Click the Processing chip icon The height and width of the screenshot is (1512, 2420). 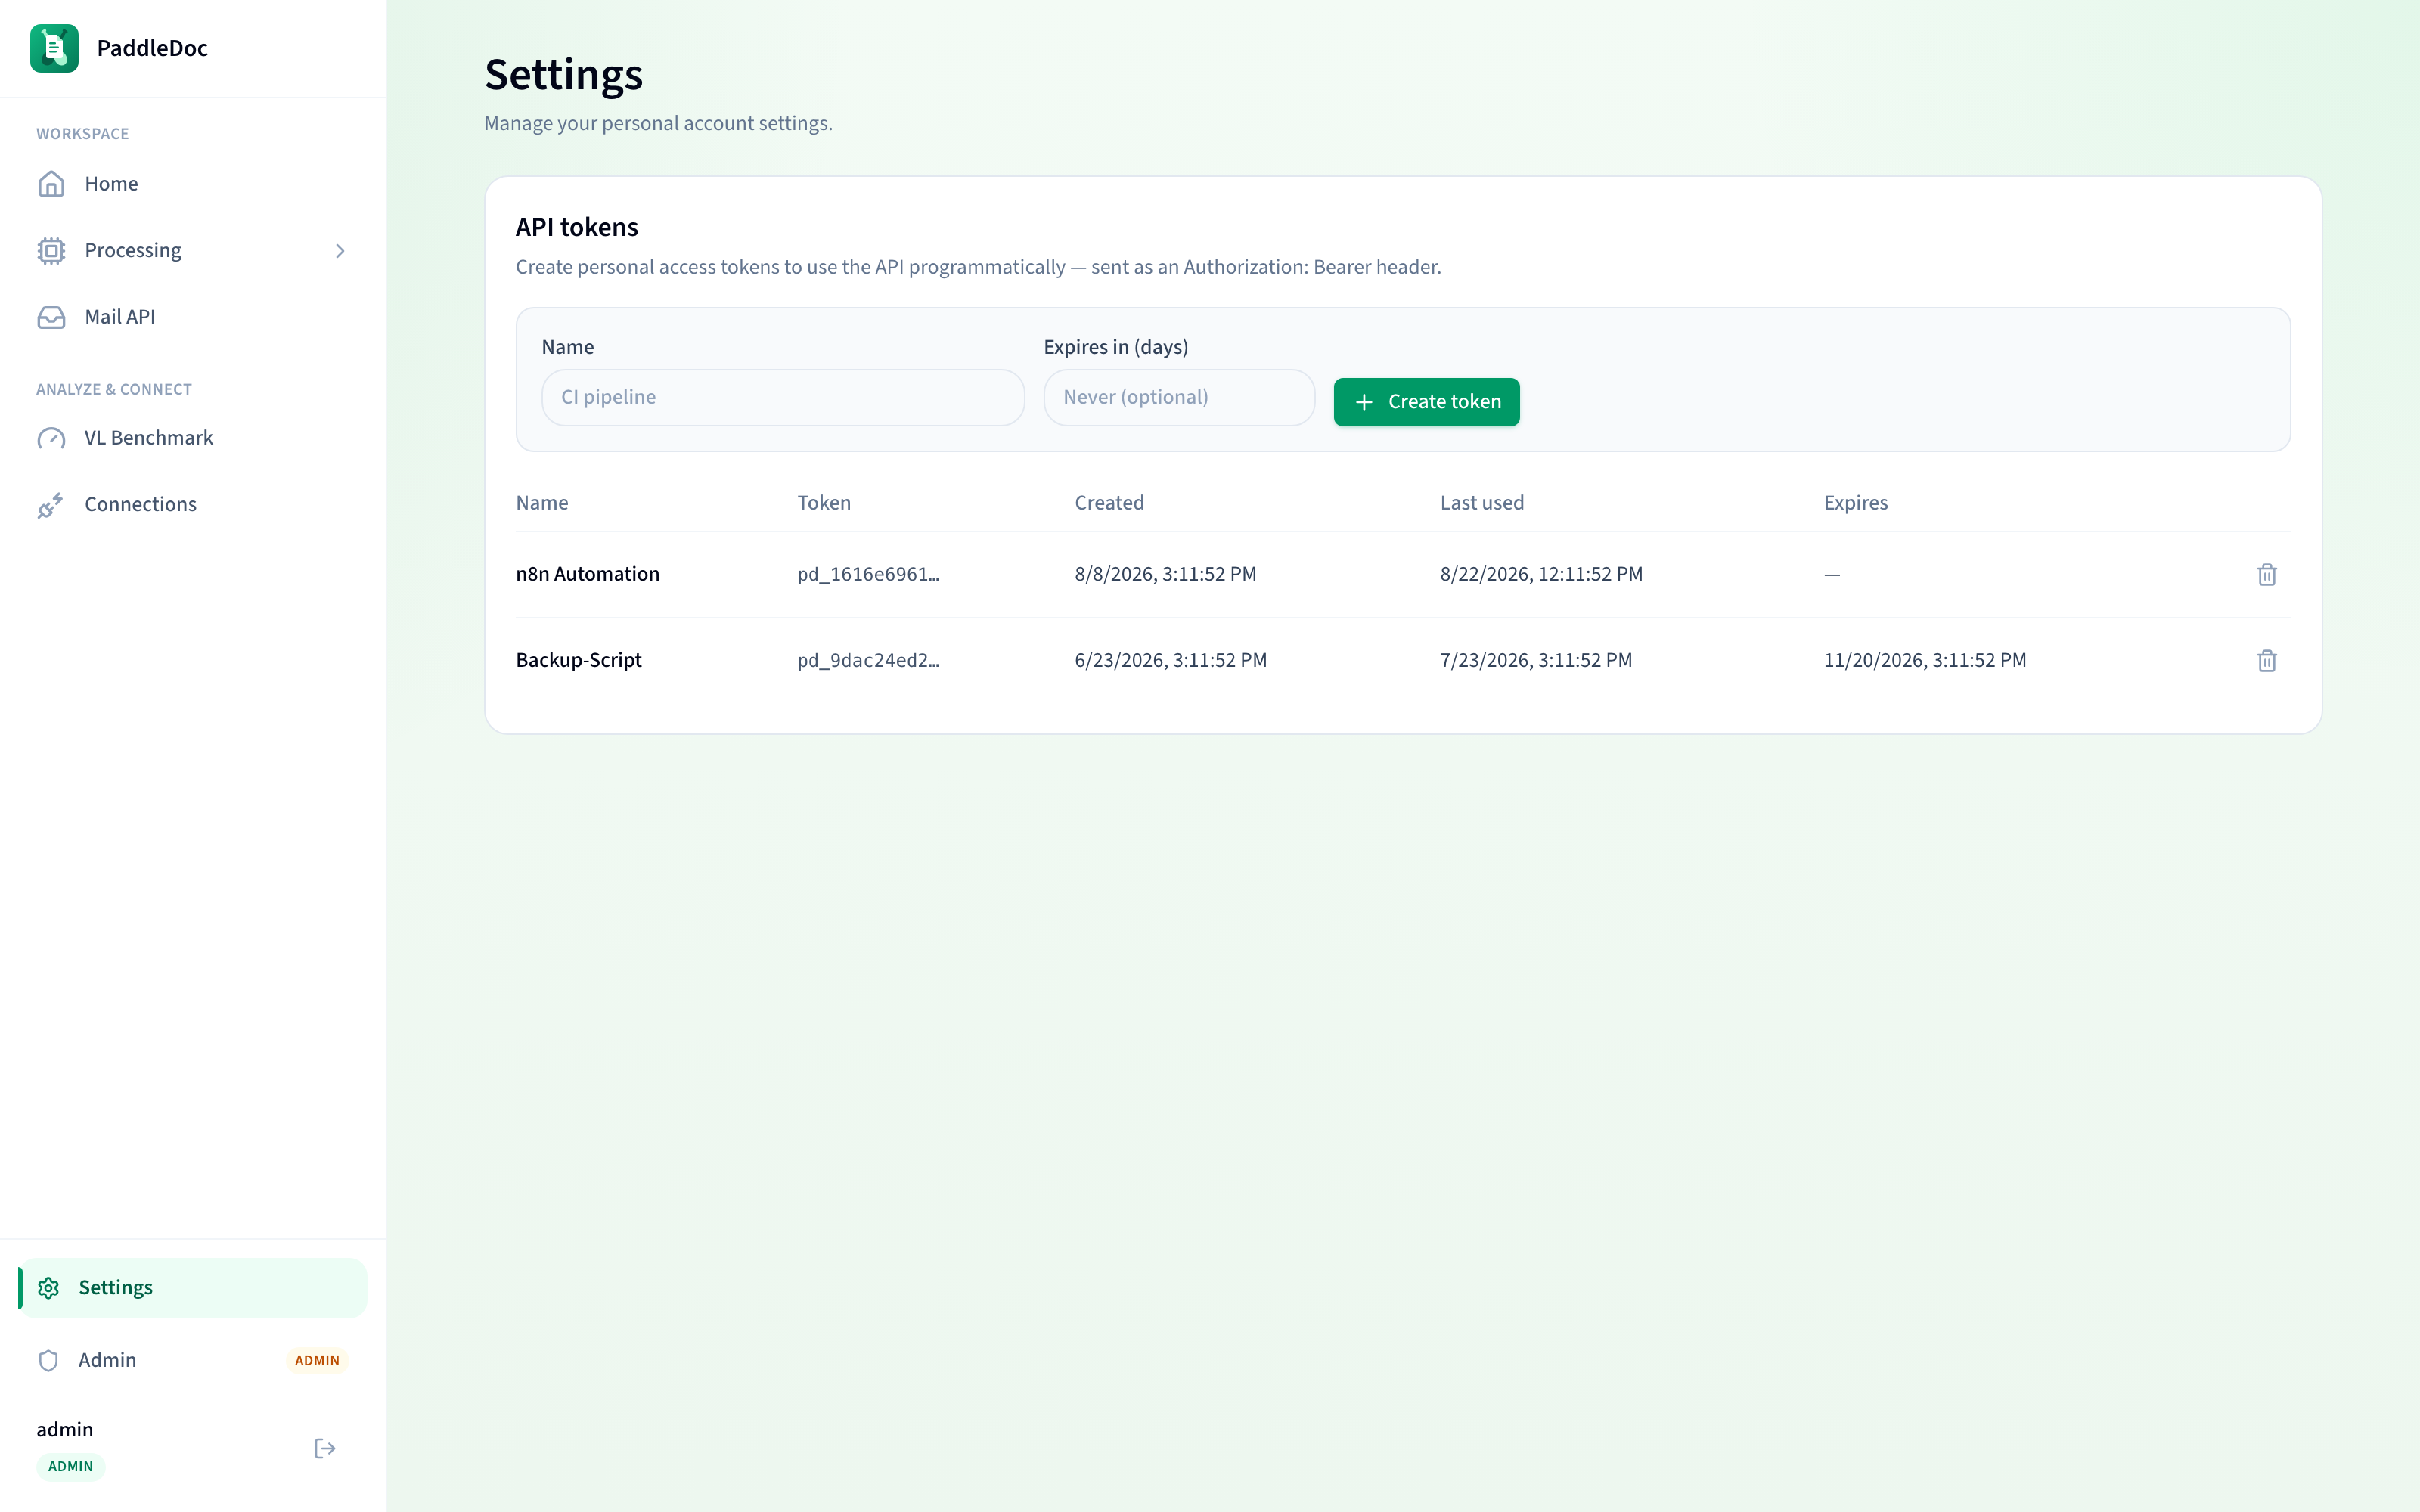(x=51, y=250)
